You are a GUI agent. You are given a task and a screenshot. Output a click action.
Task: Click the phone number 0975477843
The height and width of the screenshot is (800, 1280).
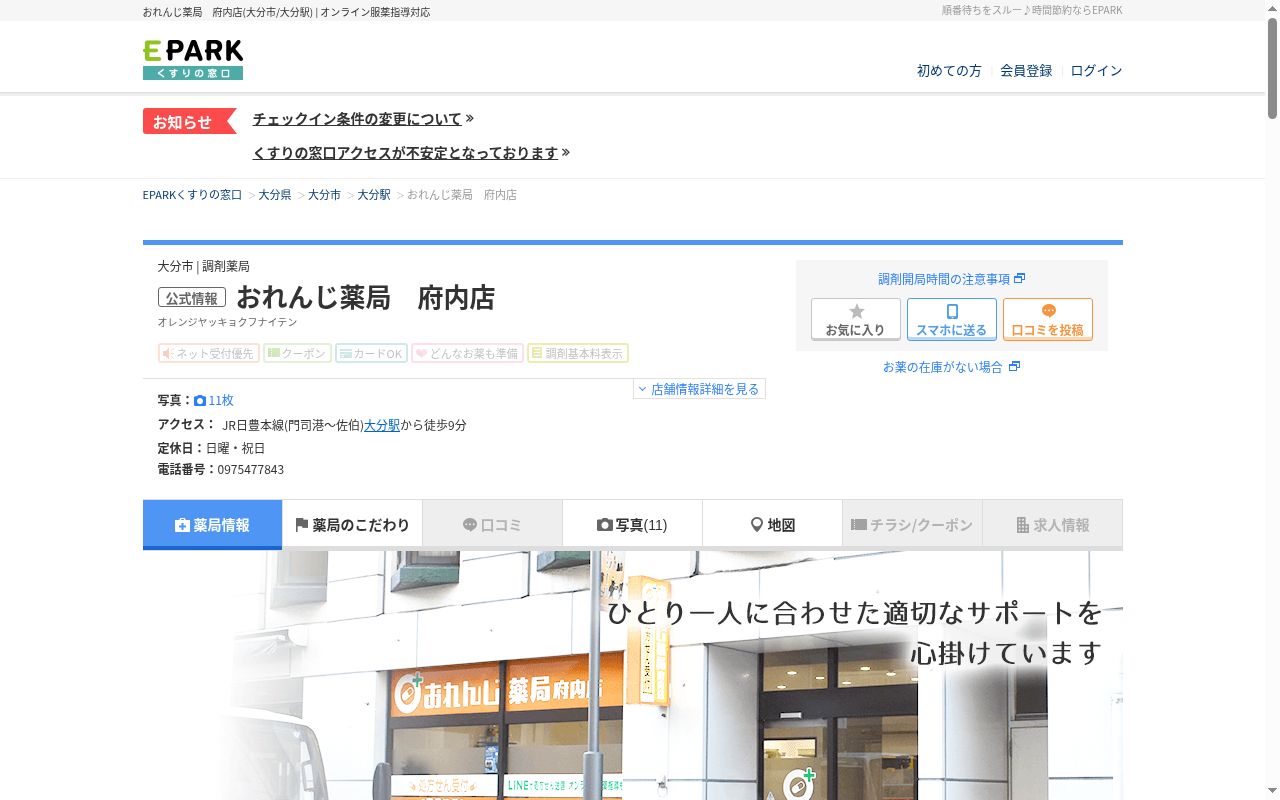251,470
